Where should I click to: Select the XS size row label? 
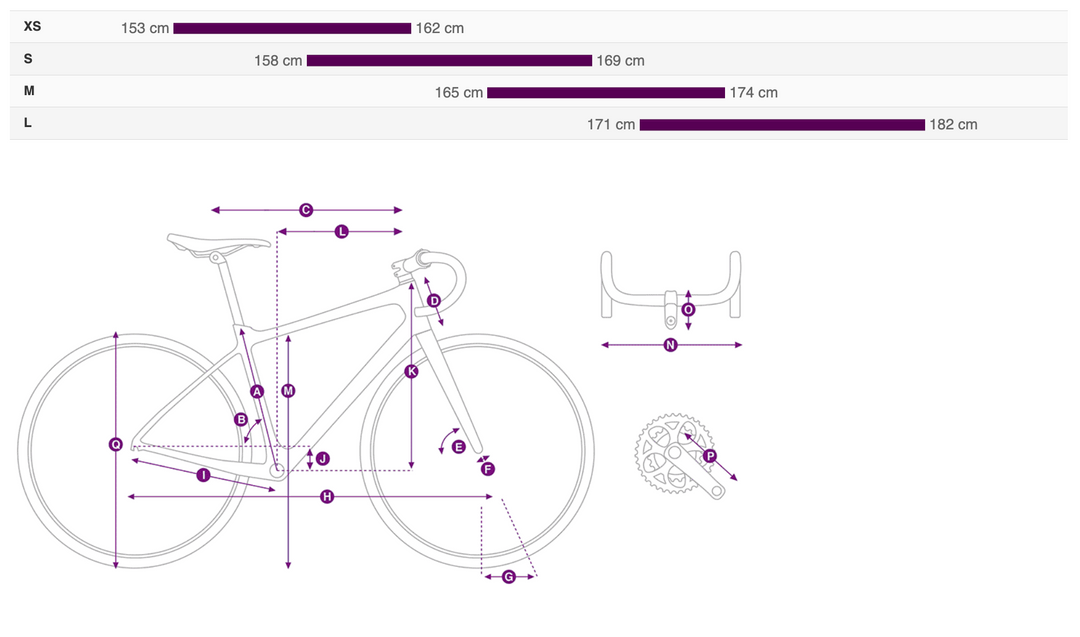(x=33, y=27)
